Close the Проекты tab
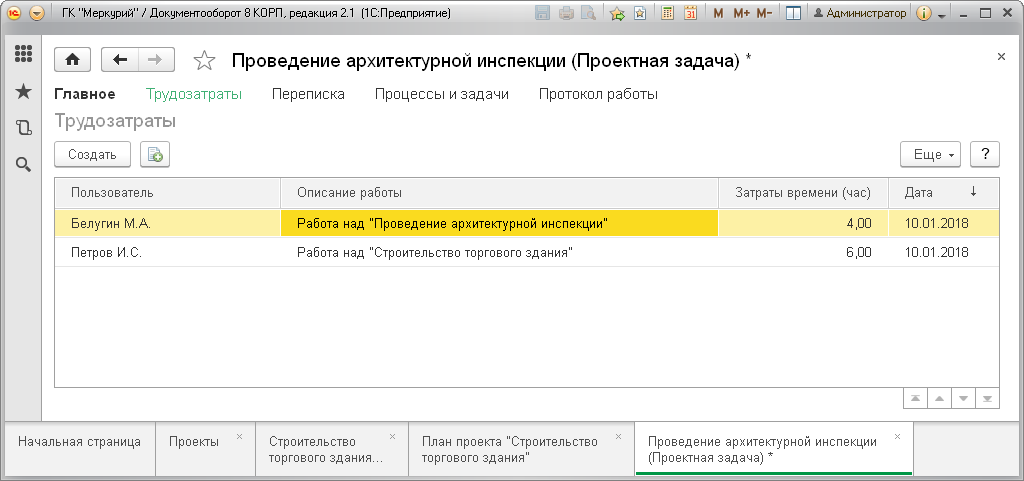 [239, 436]
